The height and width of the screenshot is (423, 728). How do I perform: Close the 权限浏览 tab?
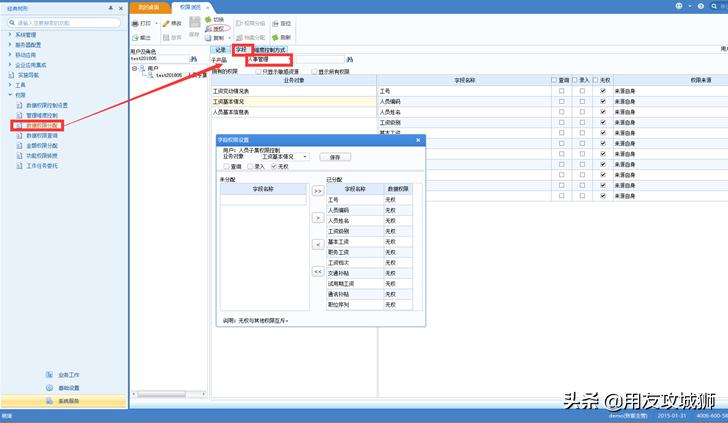coord(208,7)
